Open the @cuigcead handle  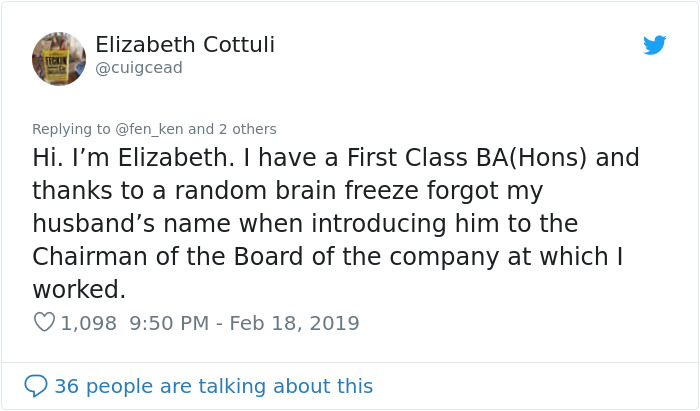[139, 68]
